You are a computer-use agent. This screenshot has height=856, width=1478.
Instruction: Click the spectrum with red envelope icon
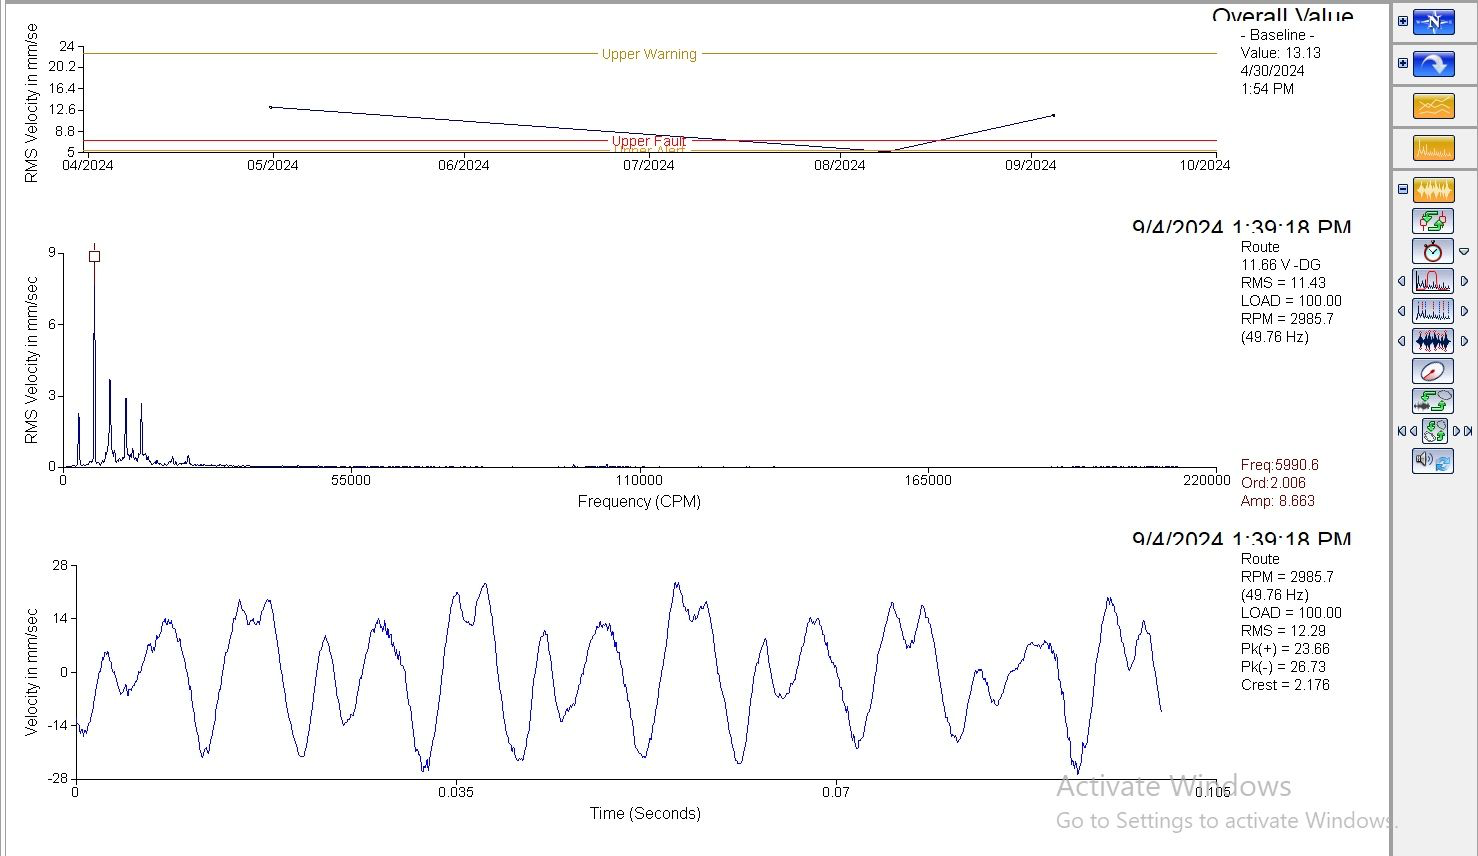pyautogui.click(x=1433, y=281)
